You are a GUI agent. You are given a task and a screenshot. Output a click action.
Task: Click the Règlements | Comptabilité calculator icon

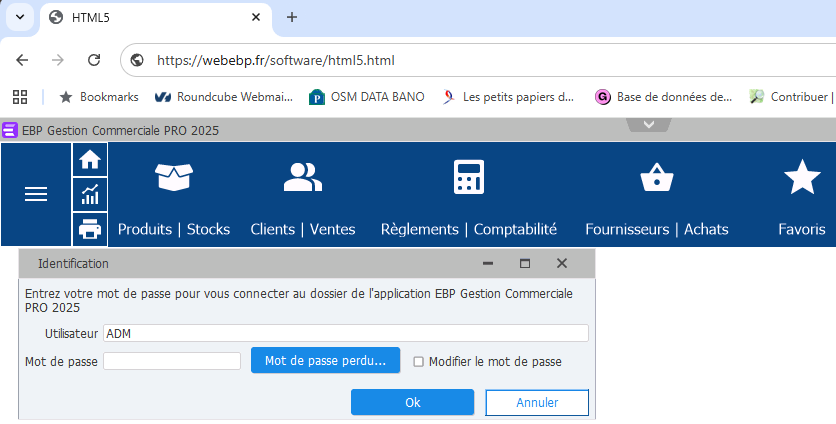point(468,177)
